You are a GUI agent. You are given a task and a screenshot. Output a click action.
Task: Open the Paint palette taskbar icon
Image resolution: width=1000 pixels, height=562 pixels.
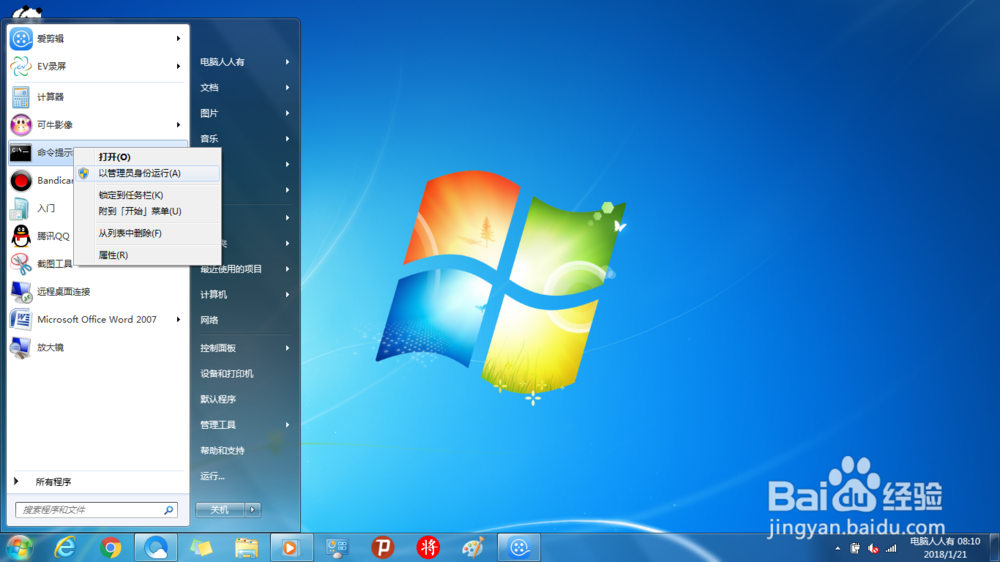pyautogui.click(x=473, y=547)
